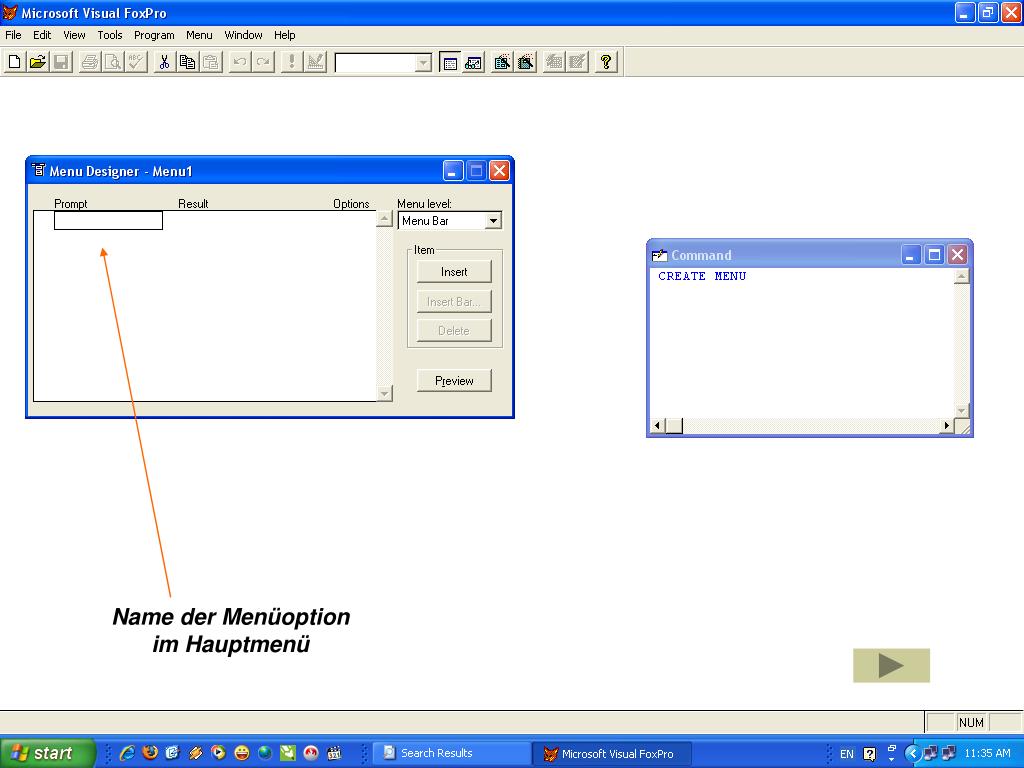
Task: Close the Menu Designer window
Action: click(x=499, y=171)
